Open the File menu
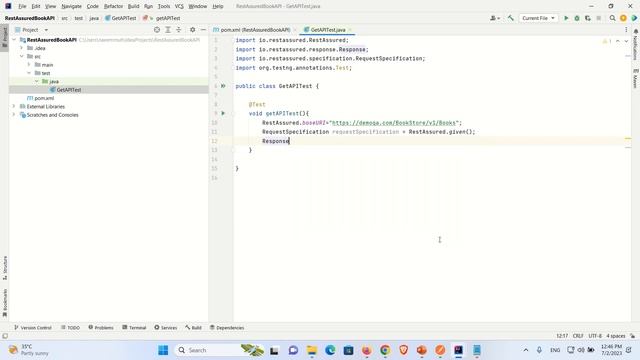Image resolution: width=640 pixels, height=360 pixels. [22, 6]
